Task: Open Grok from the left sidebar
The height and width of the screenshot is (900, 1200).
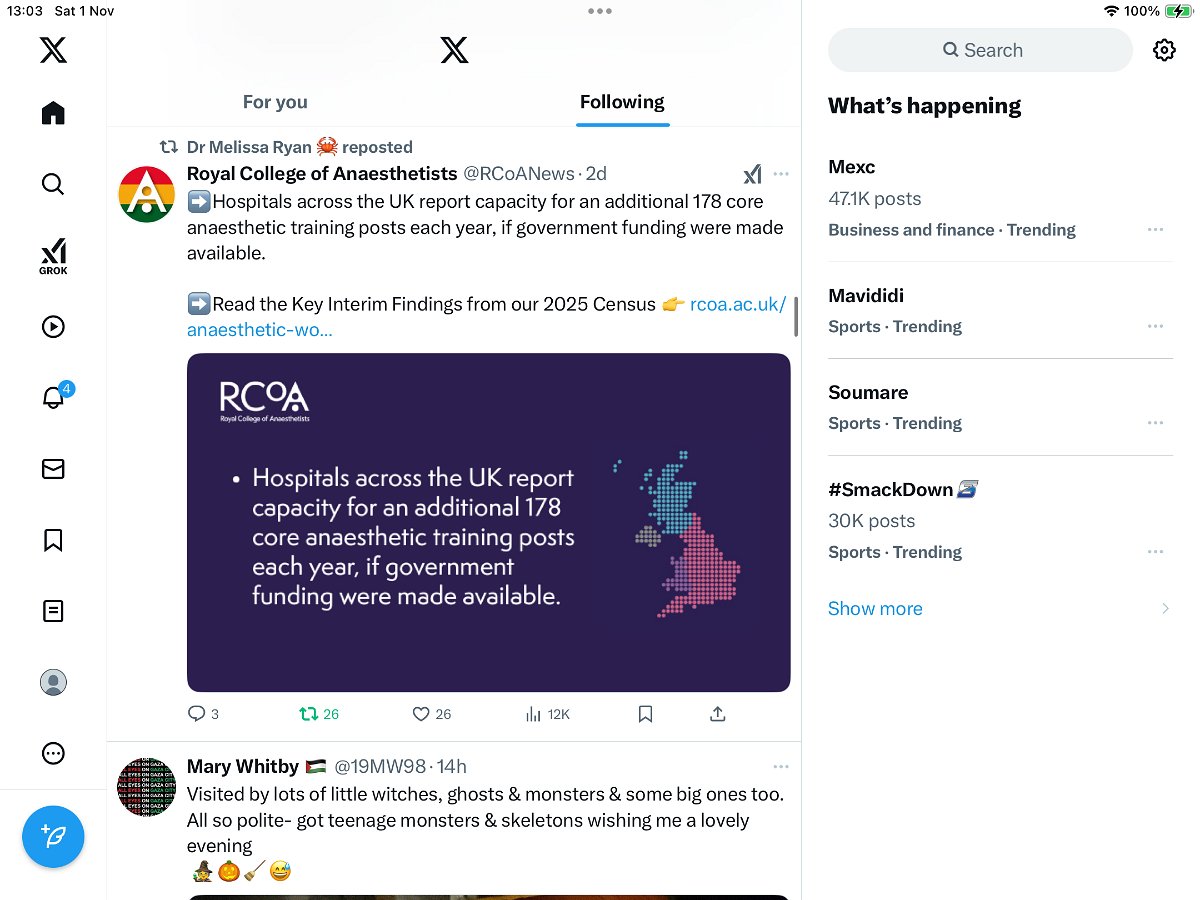Action: coord(53,255)
